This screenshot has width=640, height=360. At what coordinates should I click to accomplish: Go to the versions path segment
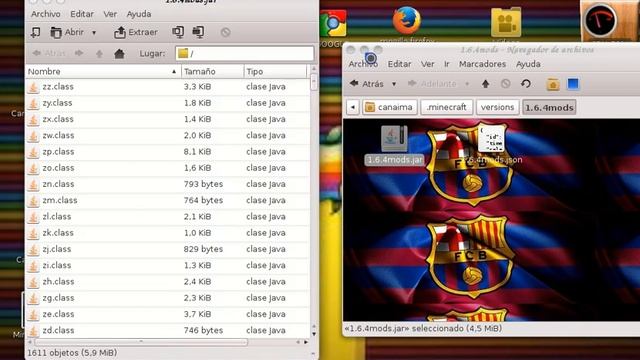[498, 107]
